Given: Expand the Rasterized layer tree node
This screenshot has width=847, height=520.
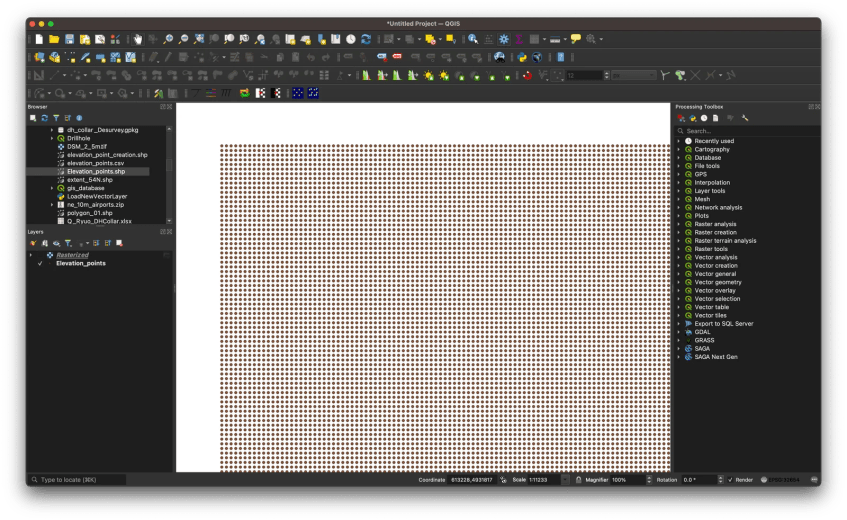Looking at the screenshot, I should pyautogui.click(x=31, y=255).
